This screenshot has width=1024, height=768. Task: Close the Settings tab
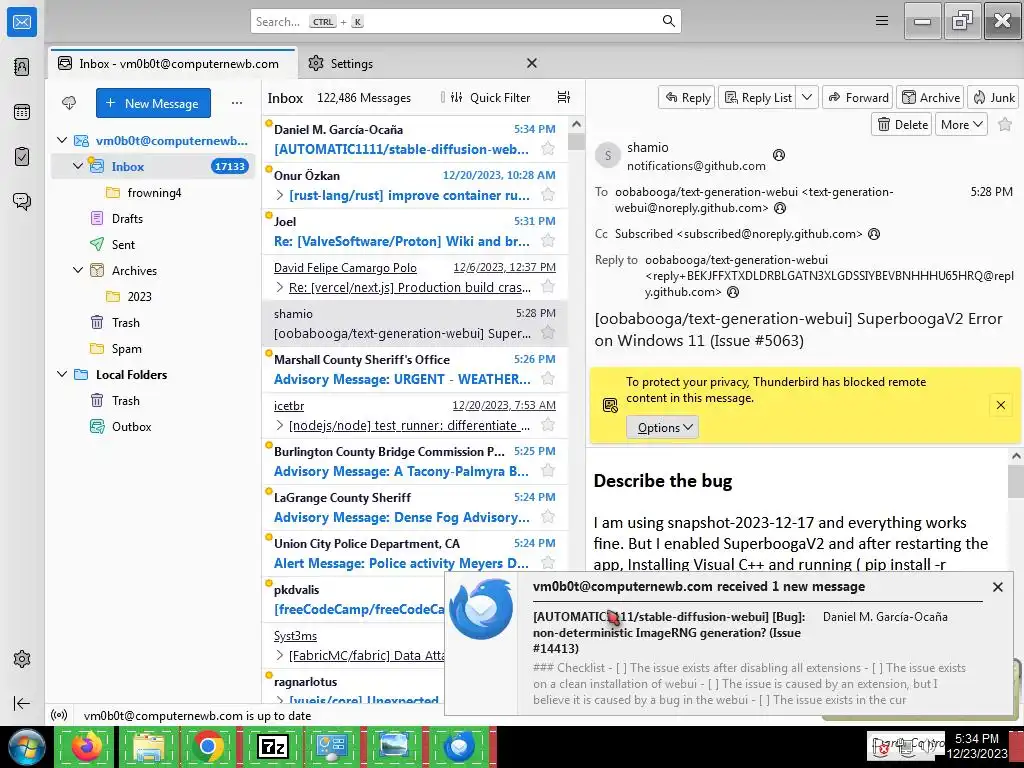[532, 63]
